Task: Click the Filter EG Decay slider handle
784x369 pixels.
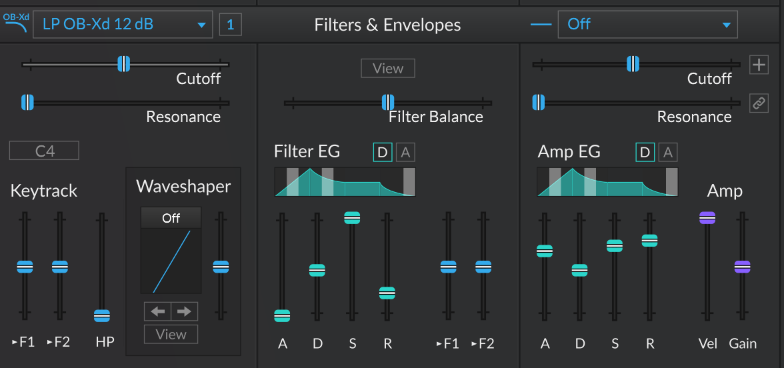Action: [x=317, y=270]
